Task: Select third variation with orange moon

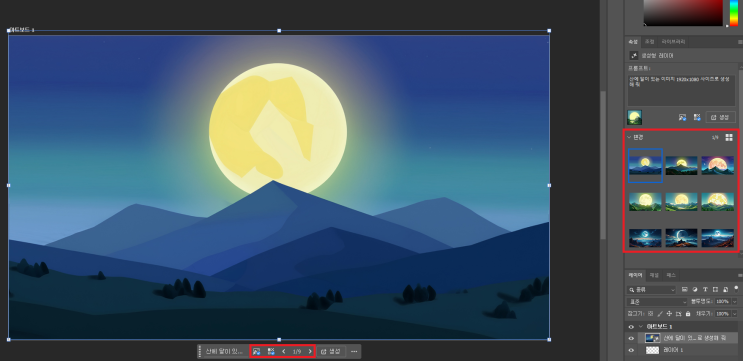Action: (717, 165)
